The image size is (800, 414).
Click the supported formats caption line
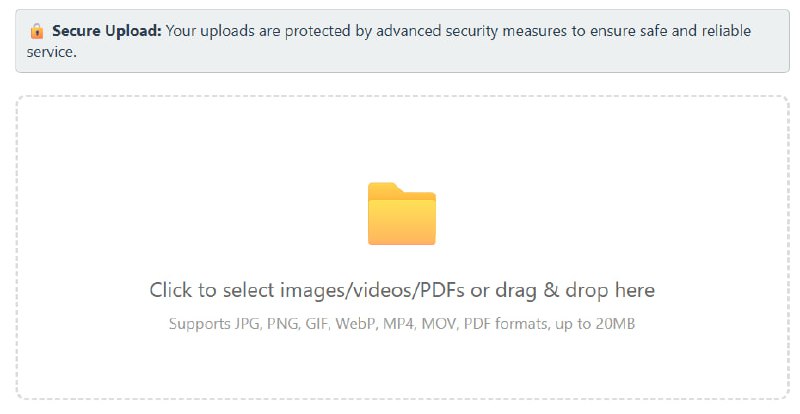click(x=402, y=324)
